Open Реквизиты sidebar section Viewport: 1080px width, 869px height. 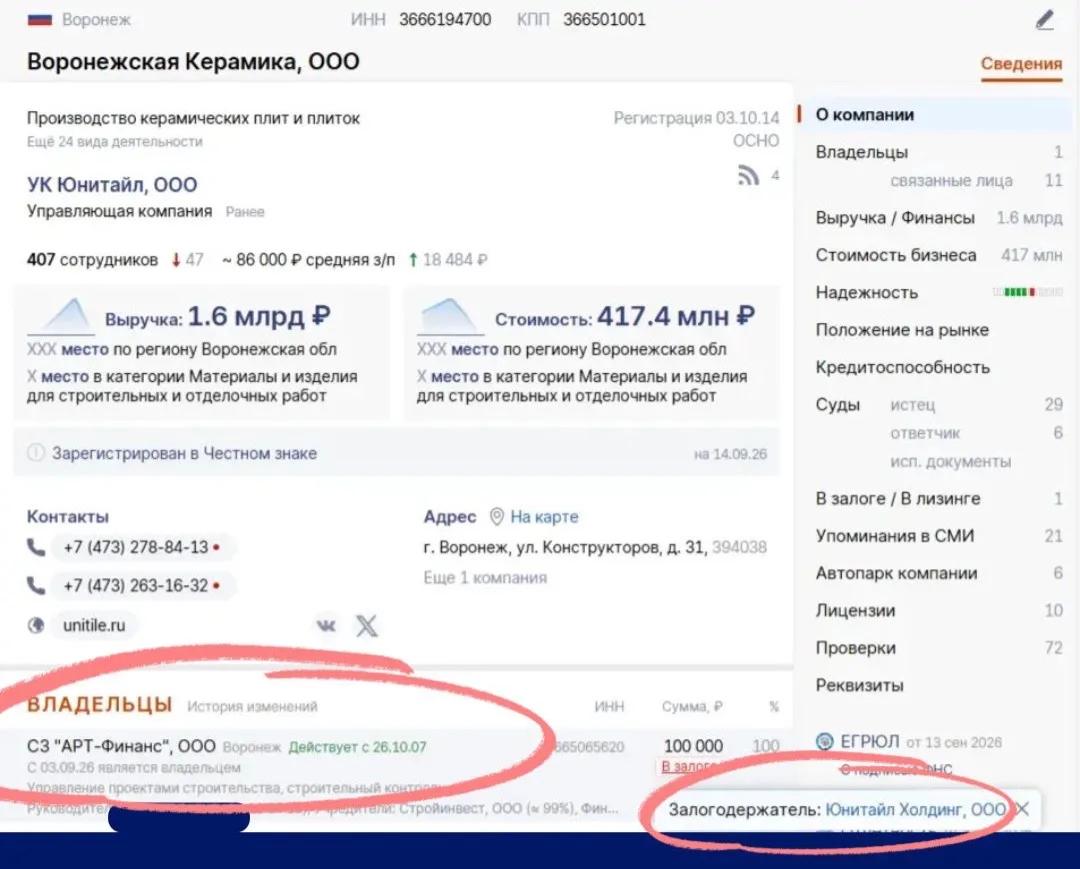point(860,685)
